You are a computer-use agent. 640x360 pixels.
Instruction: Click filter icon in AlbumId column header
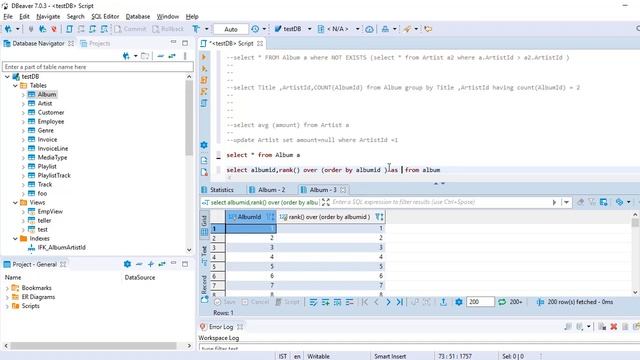pyautogui.click(x=271, y=217)
